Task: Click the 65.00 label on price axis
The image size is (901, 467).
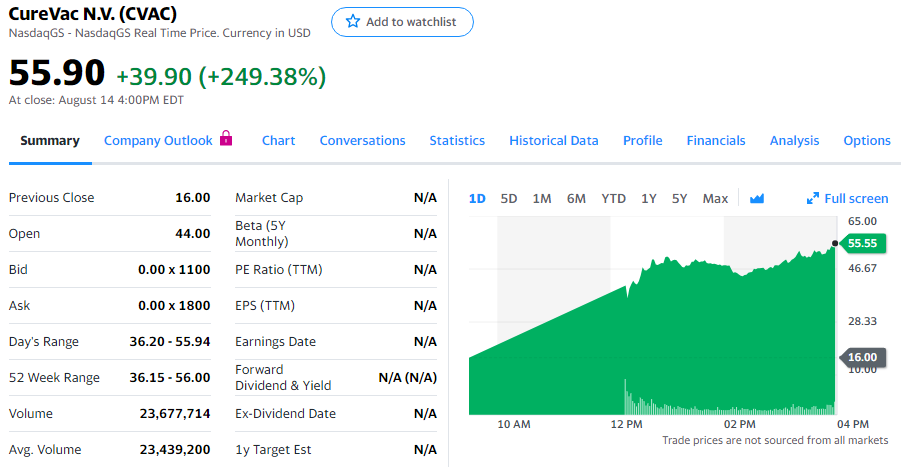Action: point(863,221)
